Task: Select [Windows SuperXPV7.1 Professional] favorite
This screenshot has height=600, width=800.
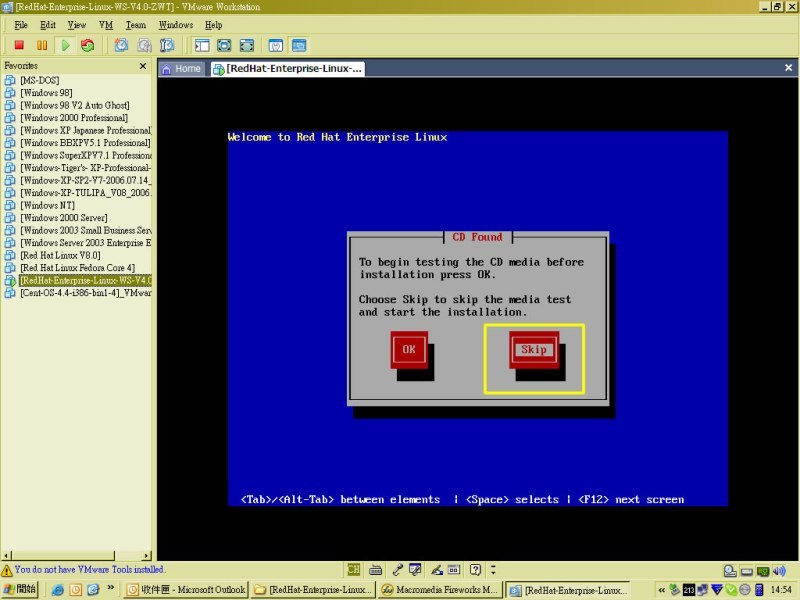Action: click(86, 155)
